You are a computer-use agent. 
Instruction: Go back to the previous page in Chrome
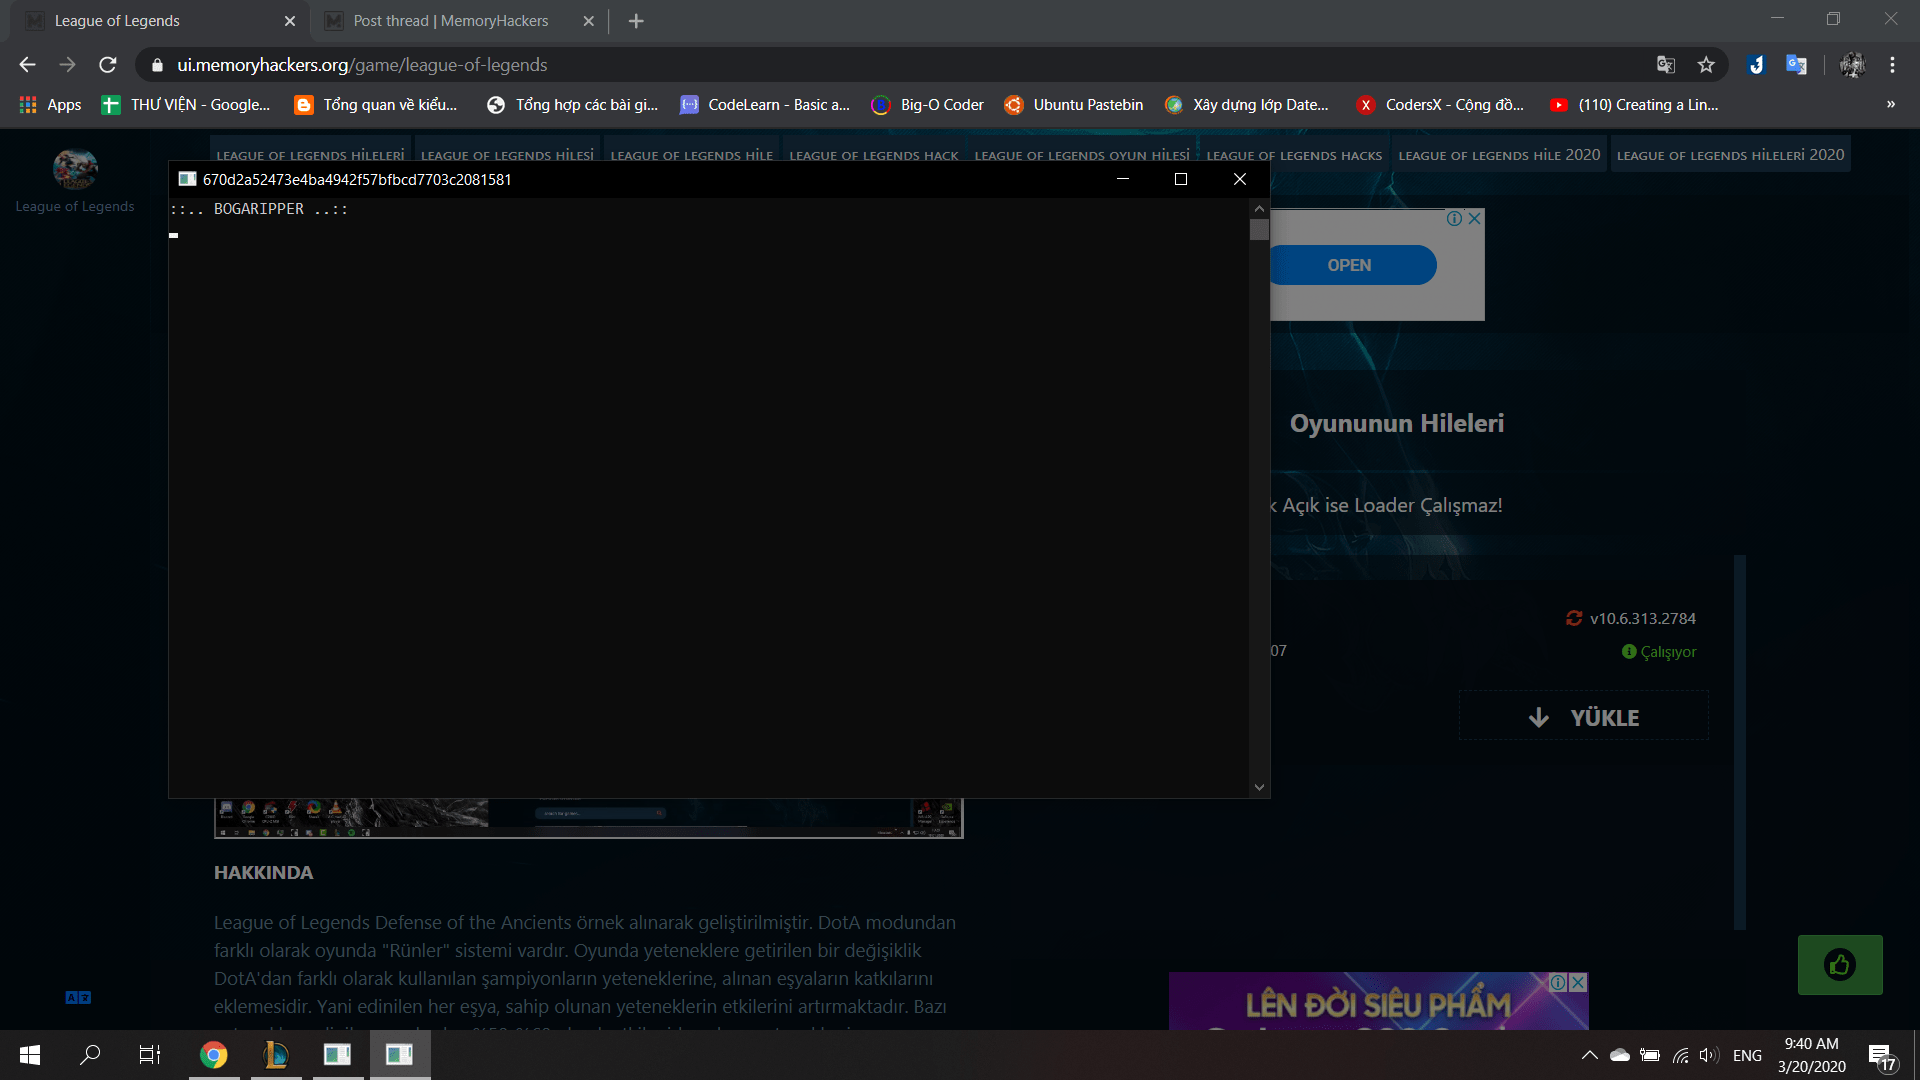pos(27,65)
